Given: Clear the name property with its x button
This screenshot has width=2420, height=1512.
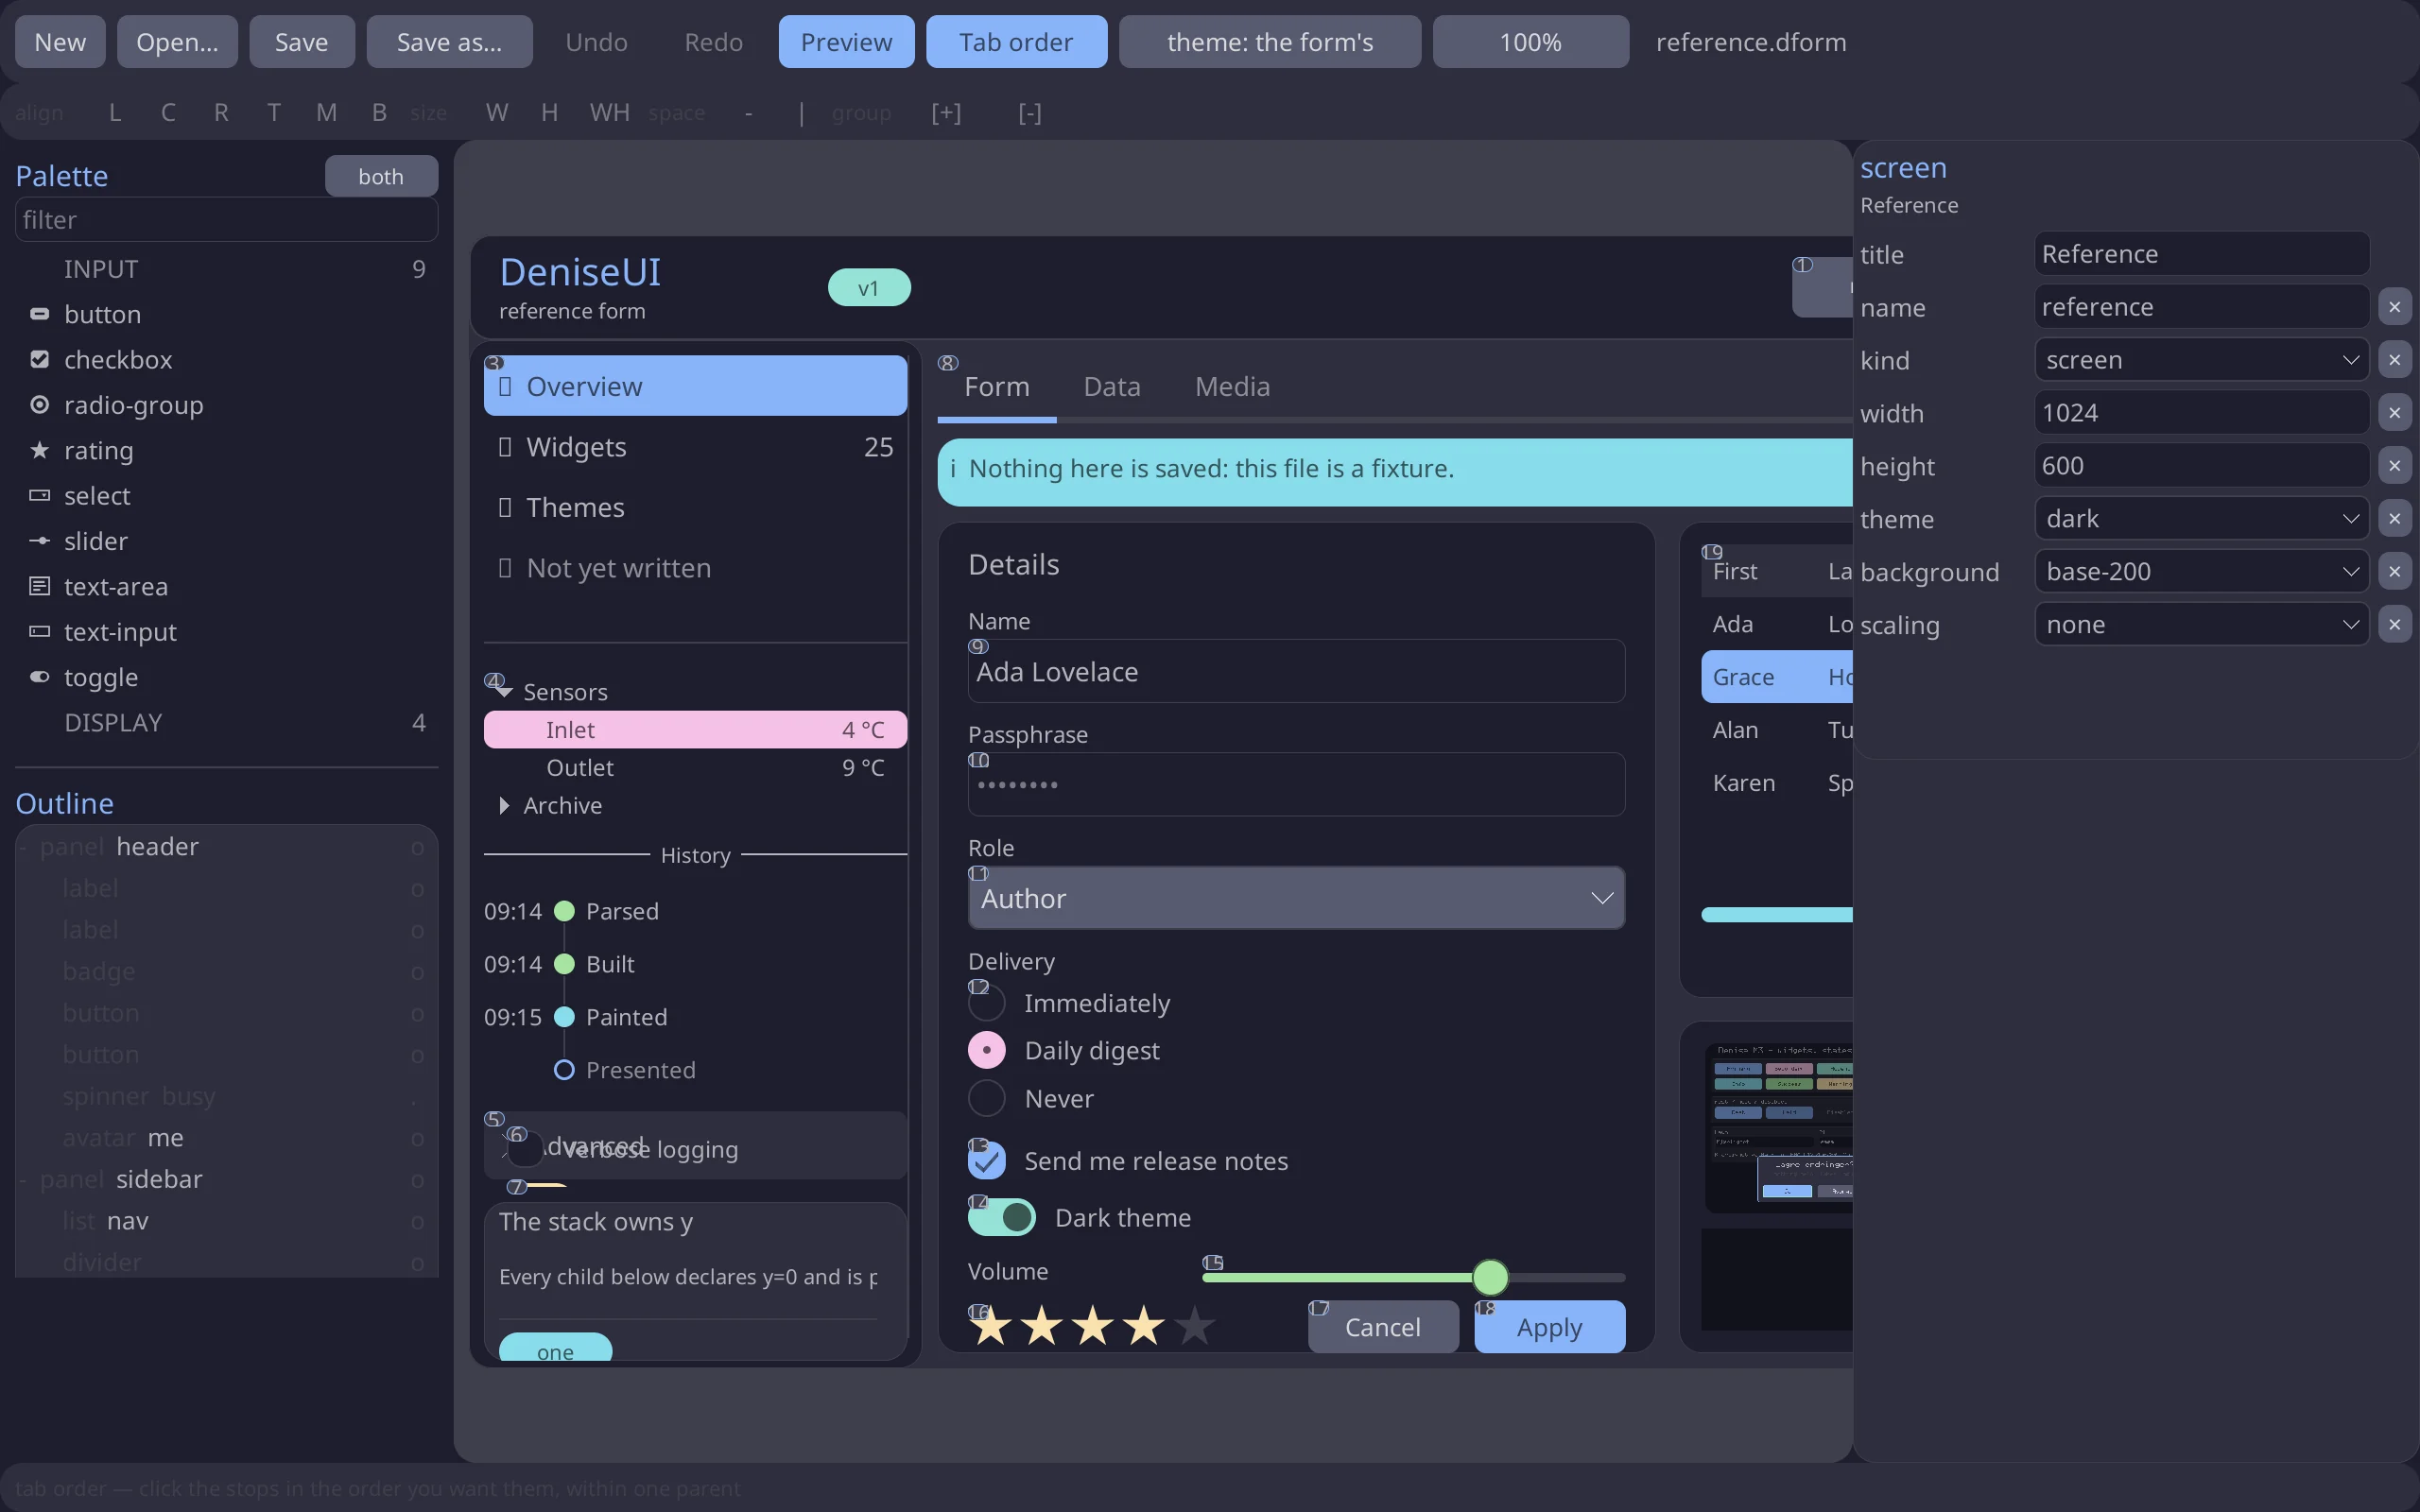Looking at the screenshot, I should (x=2394, y=307).
